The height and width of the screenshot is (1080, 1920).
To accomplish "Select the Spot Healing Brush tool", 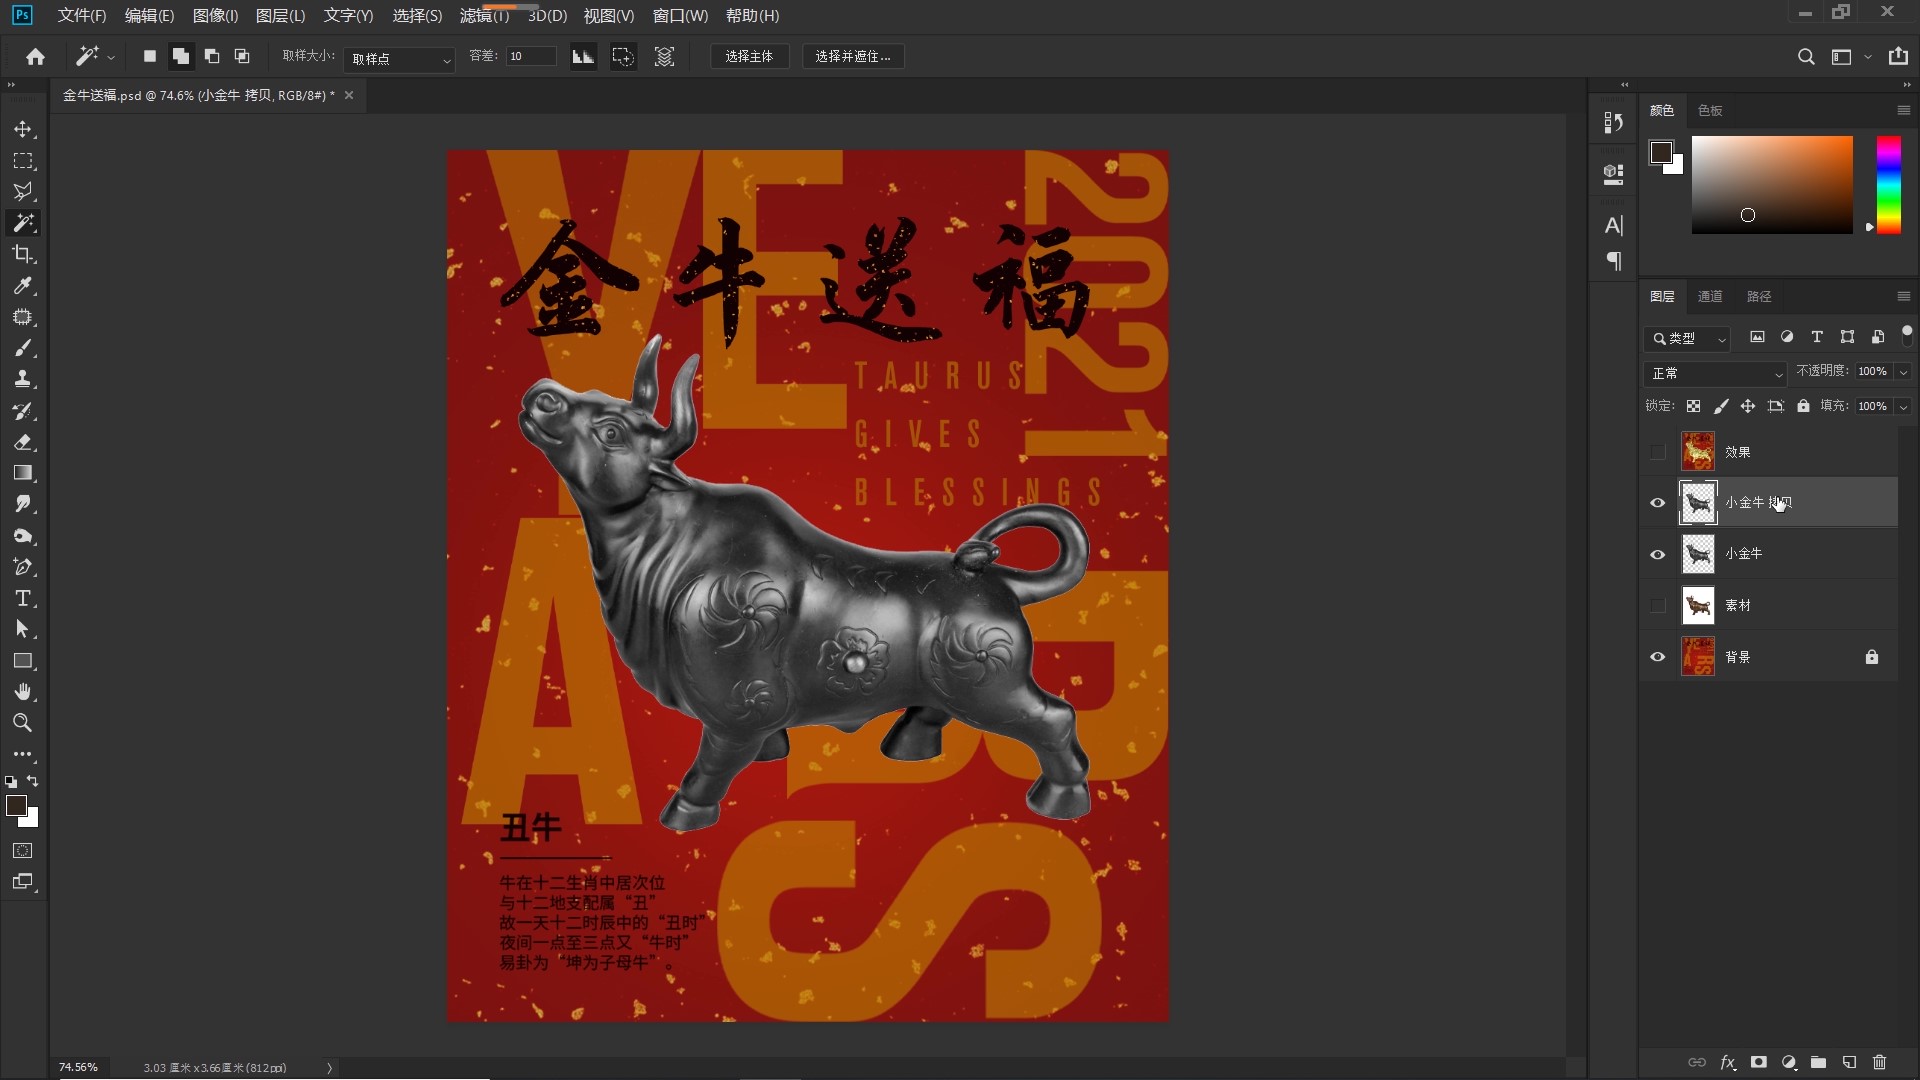I will click(x=23, y=317).
